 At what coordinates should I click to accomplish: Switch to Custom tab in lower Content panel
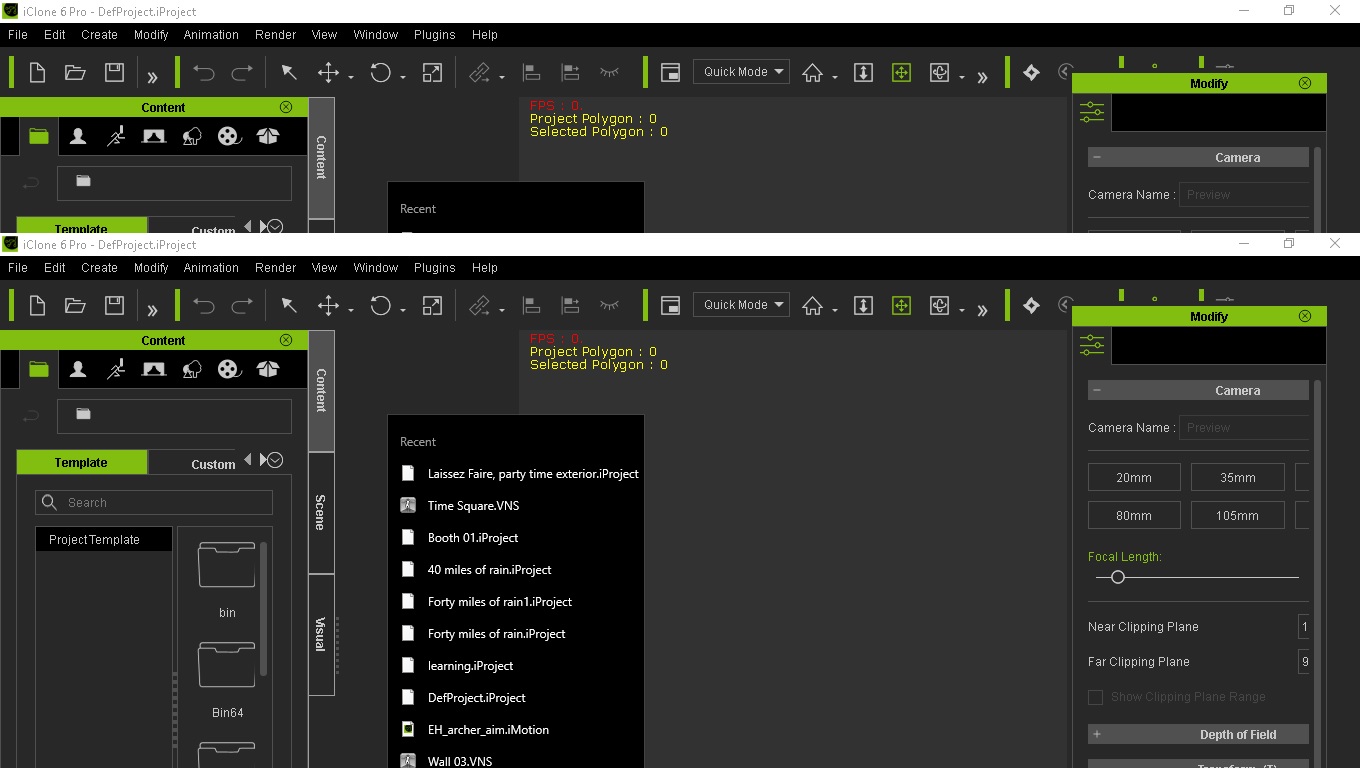pos(213,464)
